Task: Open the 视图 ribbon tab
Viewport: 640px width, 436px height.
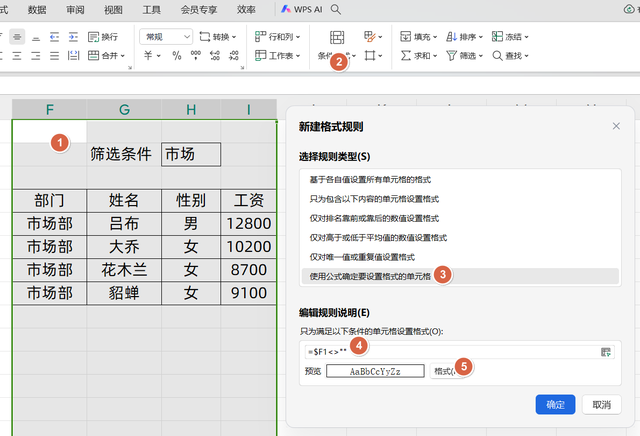Action: point(113,9)
